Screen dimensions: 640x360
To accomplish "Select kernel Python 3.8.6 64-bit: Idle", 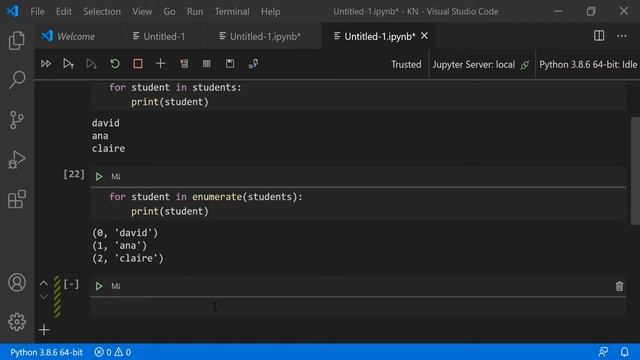I will tap(588, 64).
